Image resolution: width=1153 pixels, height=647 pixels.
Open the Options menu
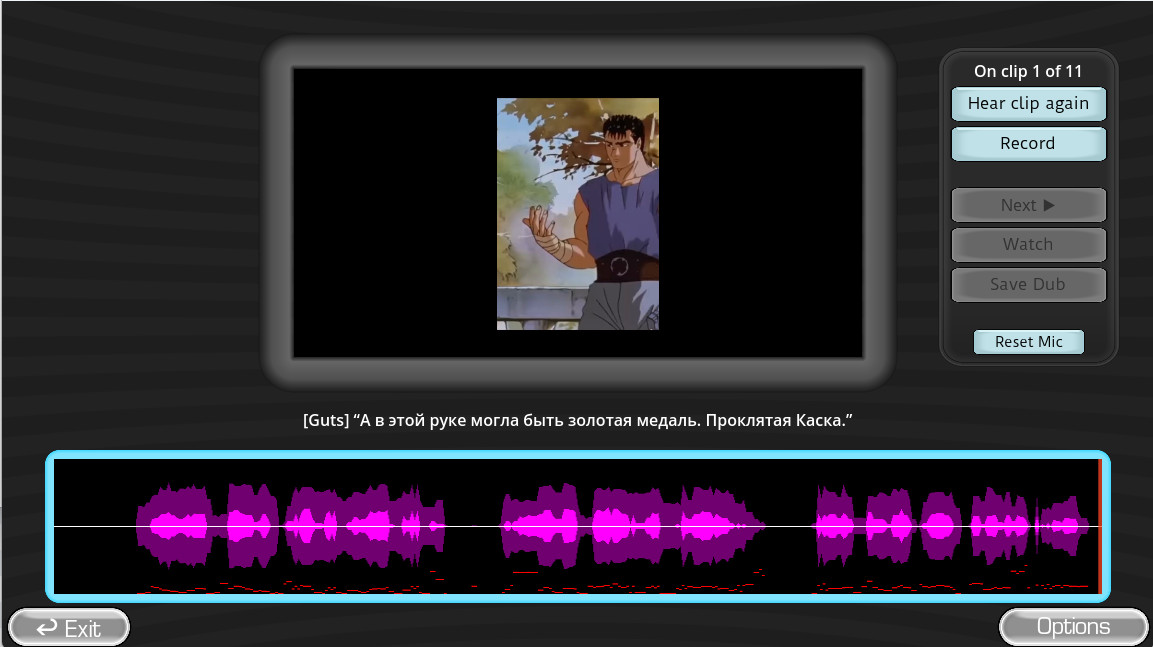tap(1073, 626)
